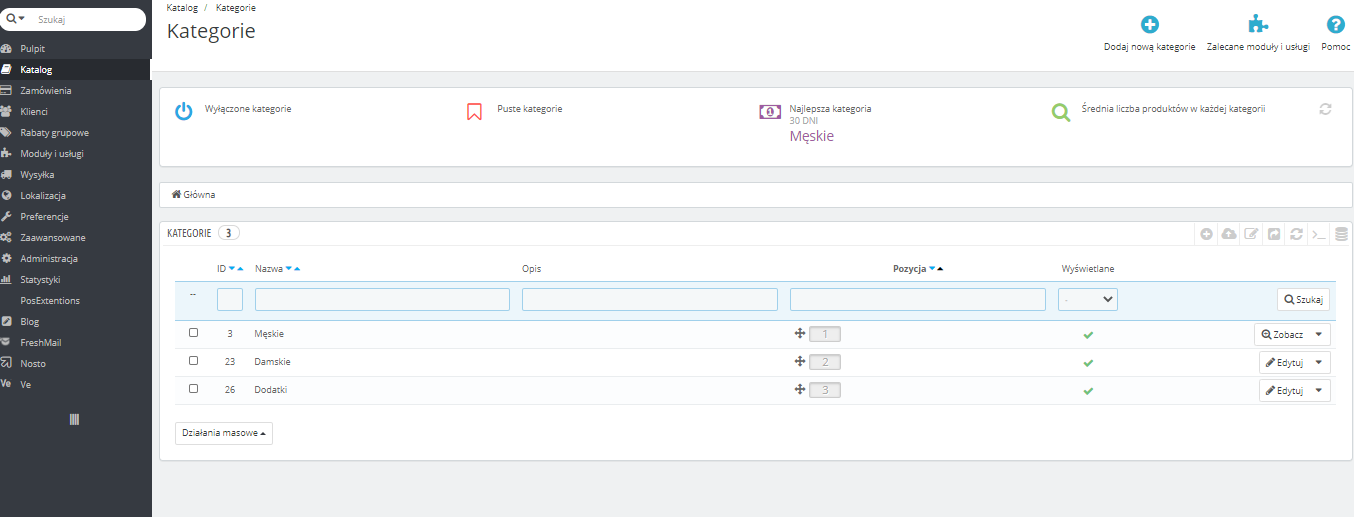Sort by Pozycja descending arrow
1354x517 pixels.
[x=932, y=269]
